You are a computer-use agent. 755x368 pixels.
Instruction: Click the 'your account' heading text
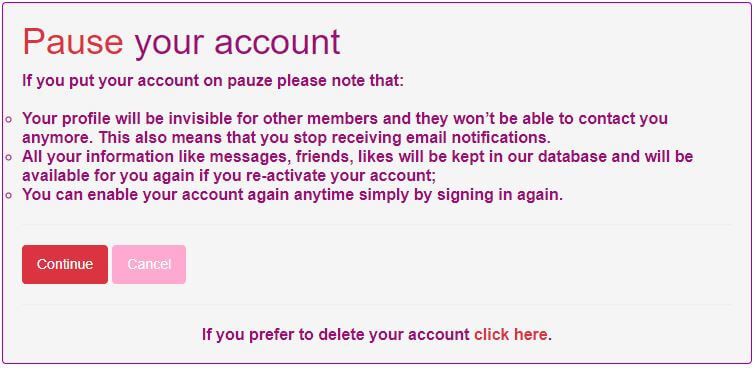pyautogui.click(x=237, y=44)
